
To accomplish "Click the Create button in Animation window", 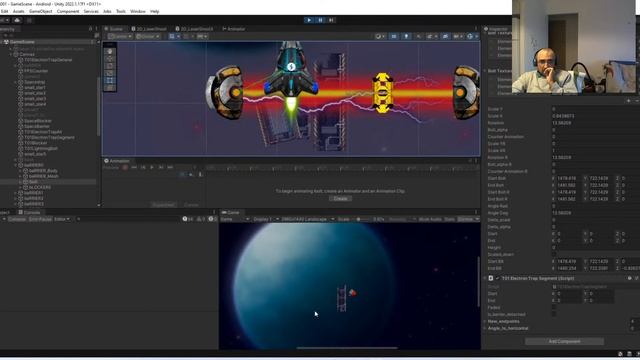I will [x=340, y=198].
